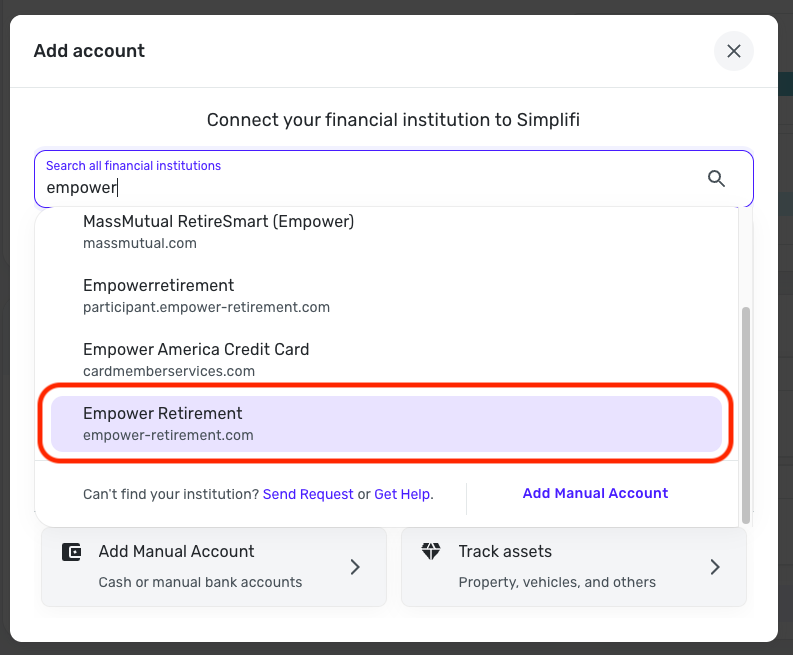Close the Add account dialog
Screen dimensions: 793x655
coord(733,51)
